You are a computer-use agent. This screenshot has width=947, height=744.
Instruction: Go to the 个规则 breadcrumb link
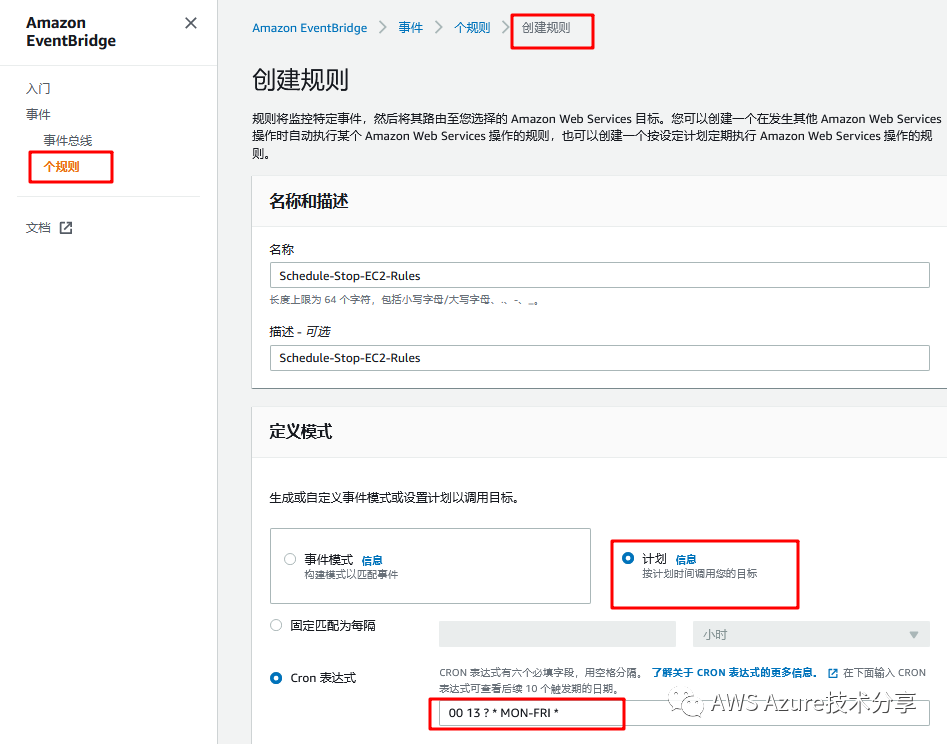pos(472,28)
